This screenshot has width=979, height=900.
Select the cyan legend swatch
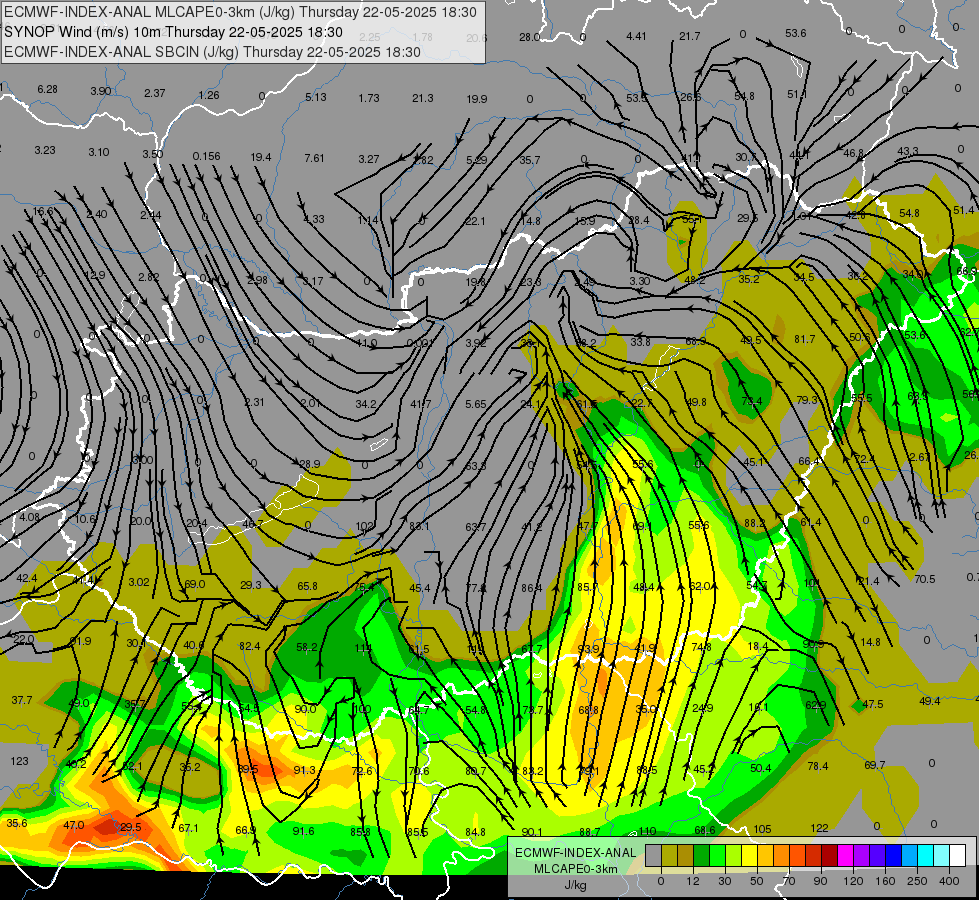click(x=925, y=856)
